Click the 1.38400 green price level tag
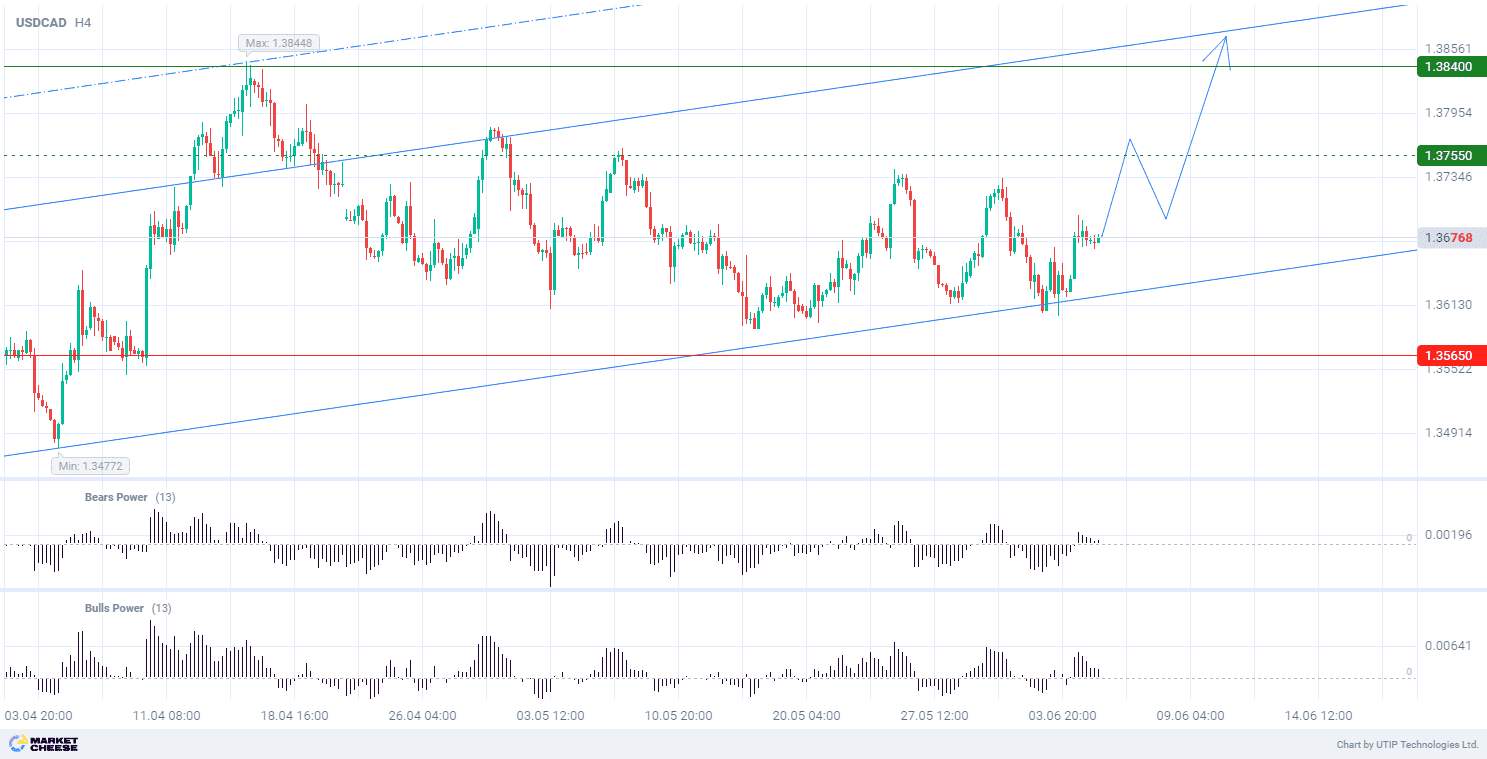This screenshot has width=1487, height=759. coord(1451,67)
